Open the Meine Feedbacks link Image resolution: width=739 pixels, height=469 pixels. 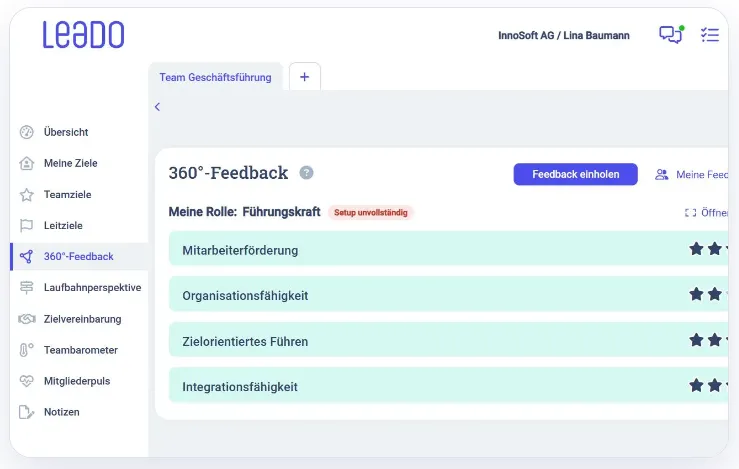[702, 175]
